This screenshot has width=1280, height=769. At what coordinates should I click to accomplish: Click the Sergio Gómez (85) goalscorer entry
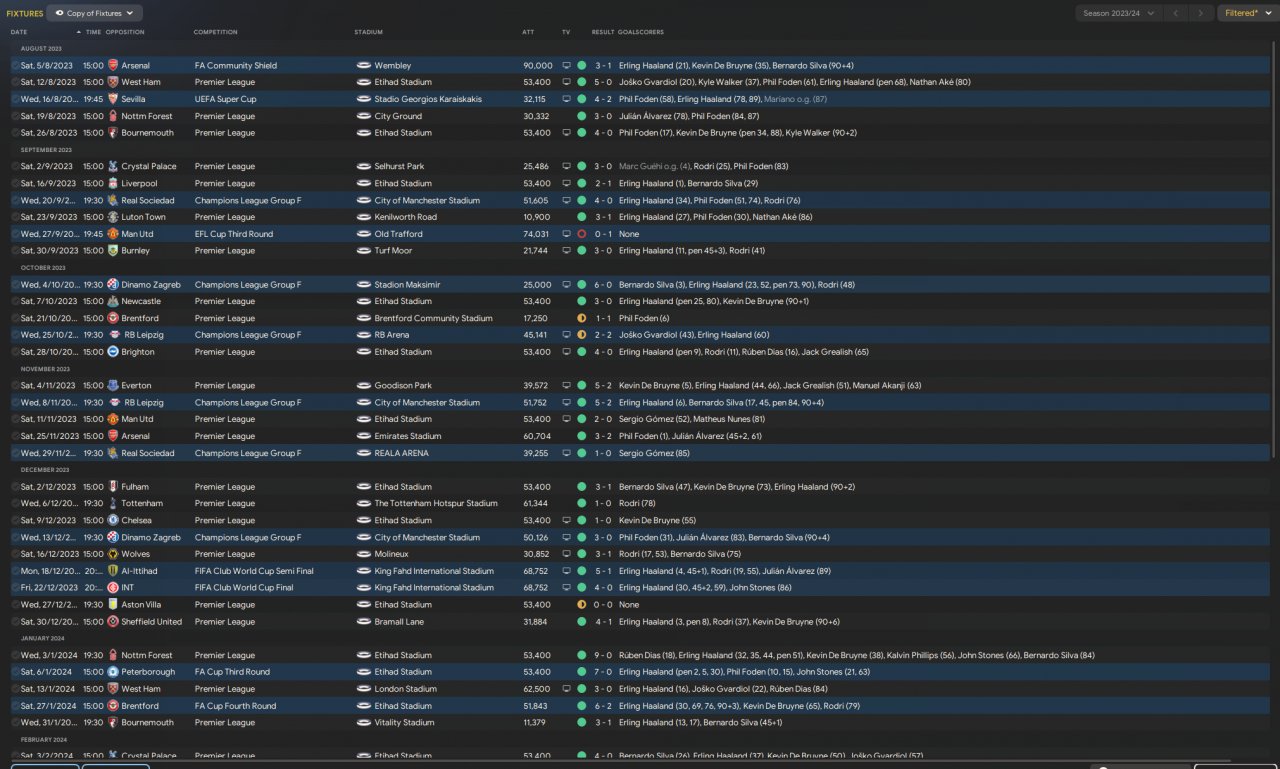click(x=654, y=453)
